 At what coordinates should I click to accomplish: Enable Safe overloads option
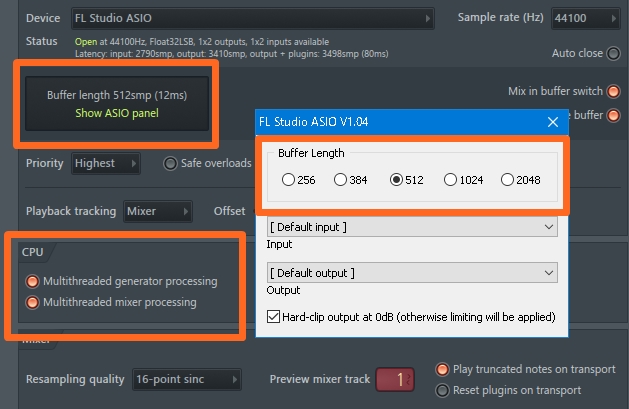(x=170, y=163)
